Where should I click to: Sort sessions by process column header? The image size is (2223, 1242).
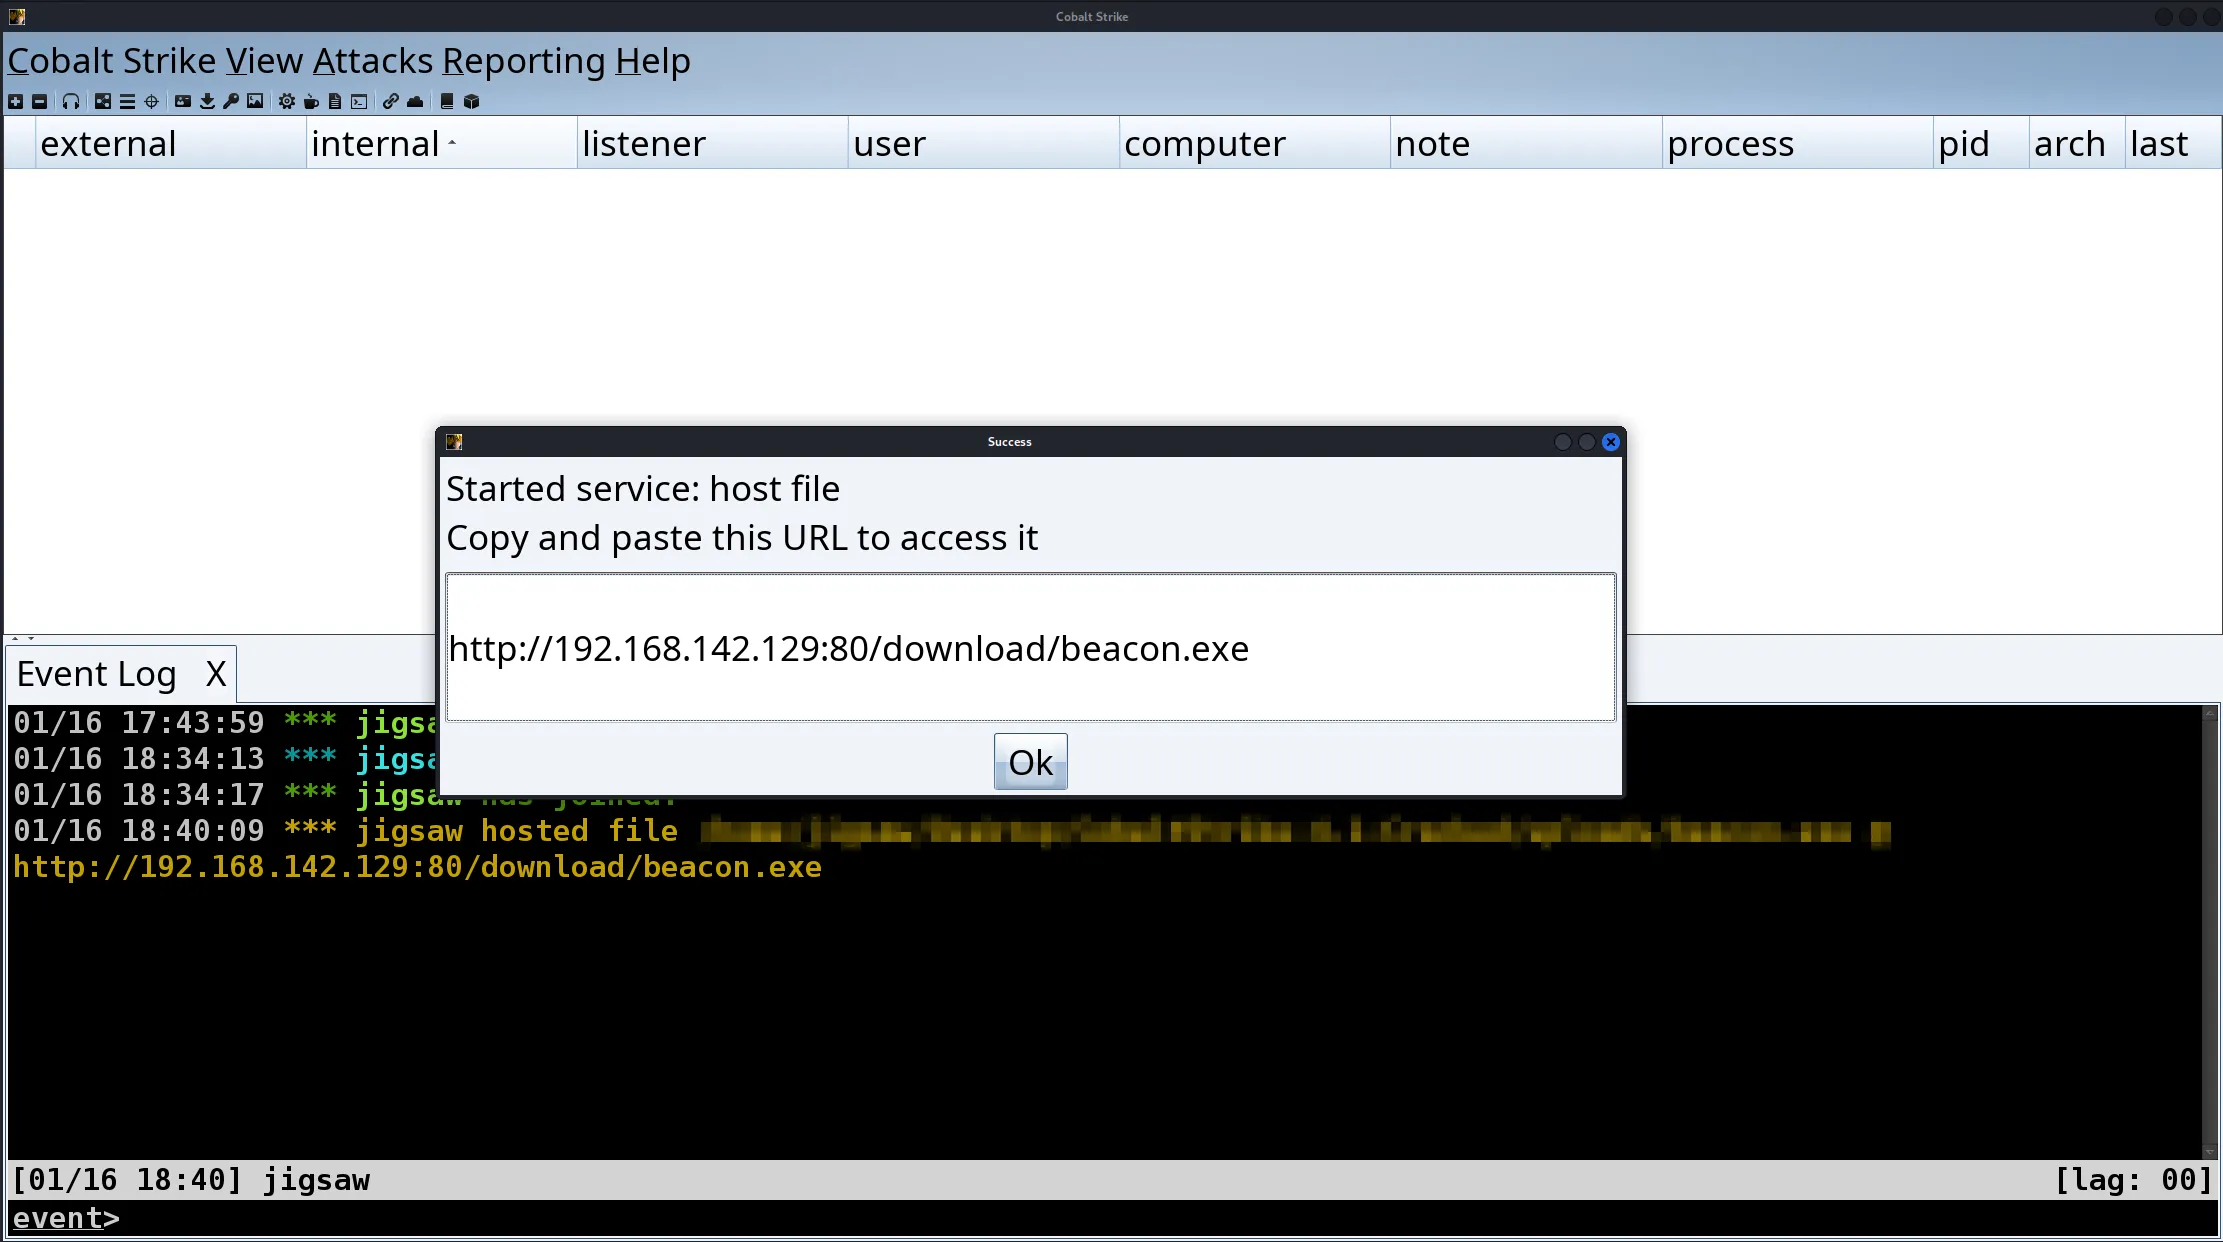1797,143
